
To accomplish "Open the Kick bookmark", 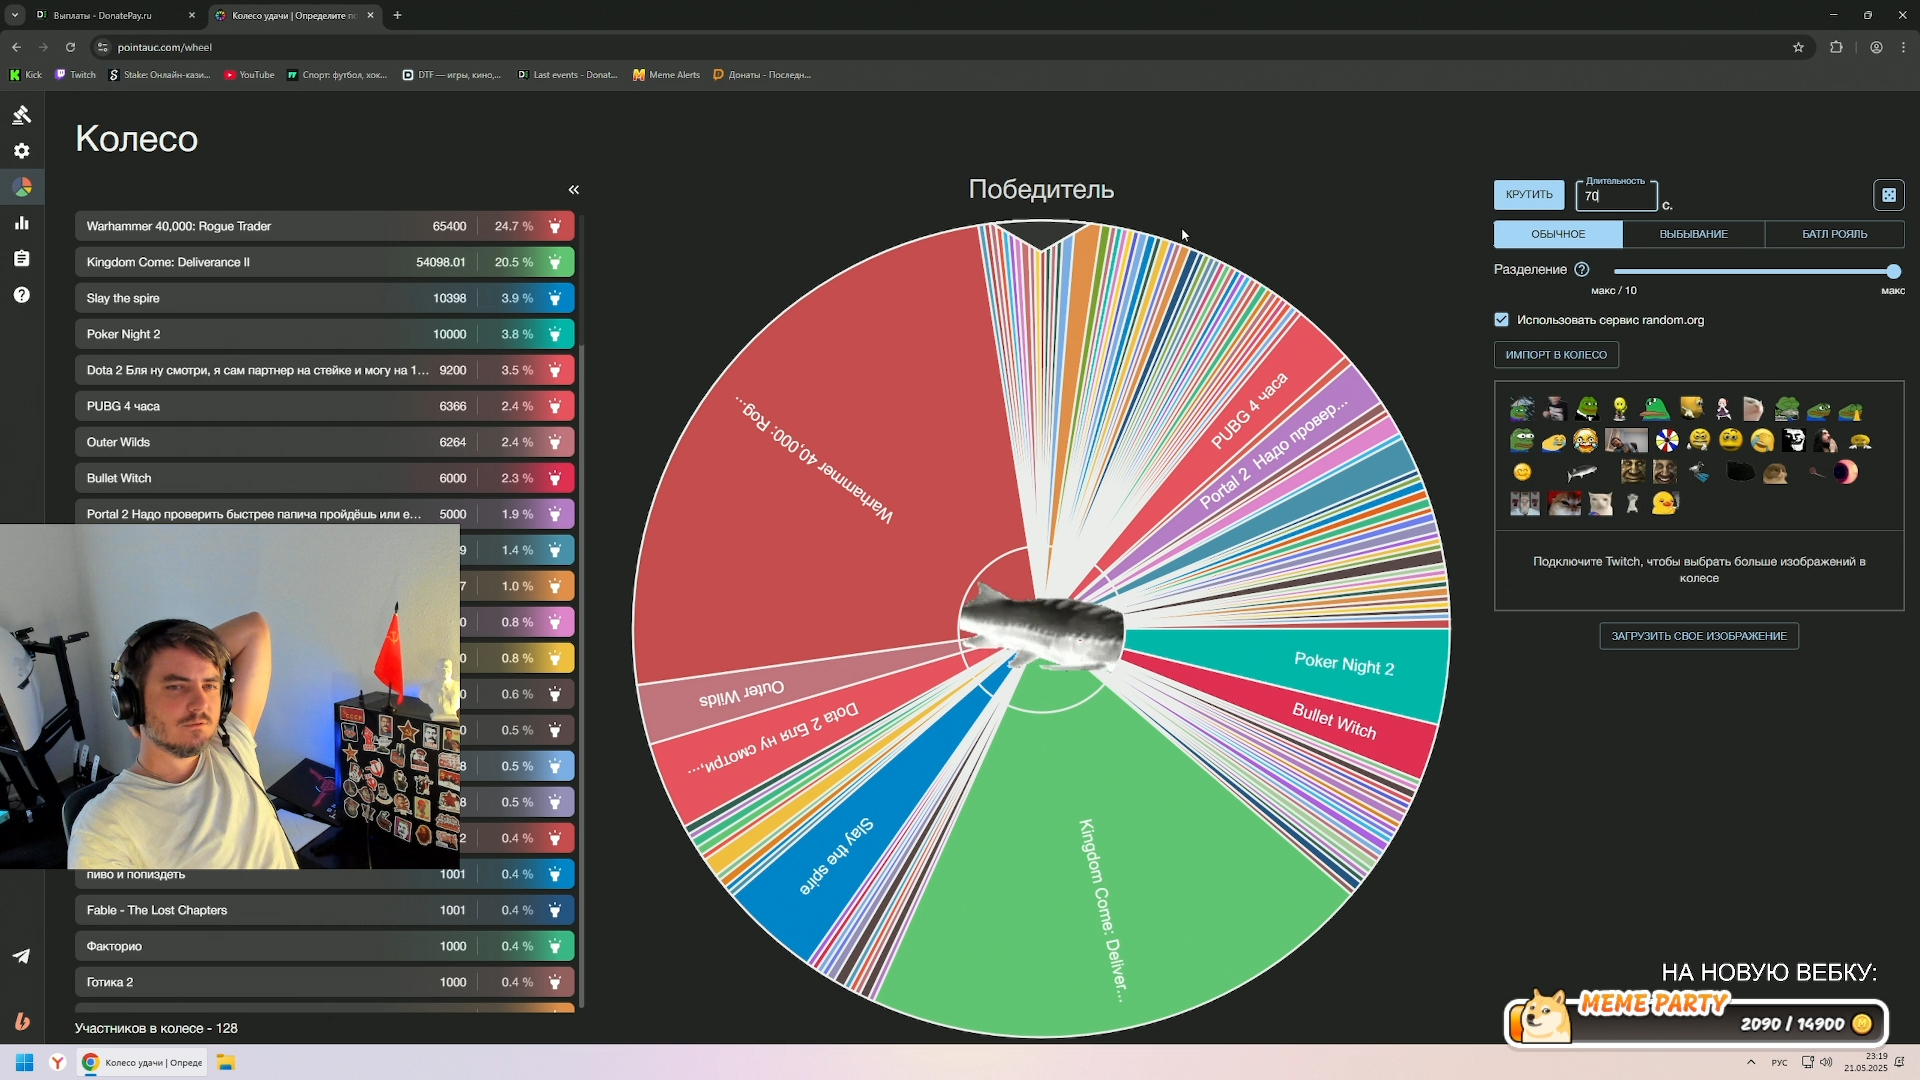I will coord(26,75).
